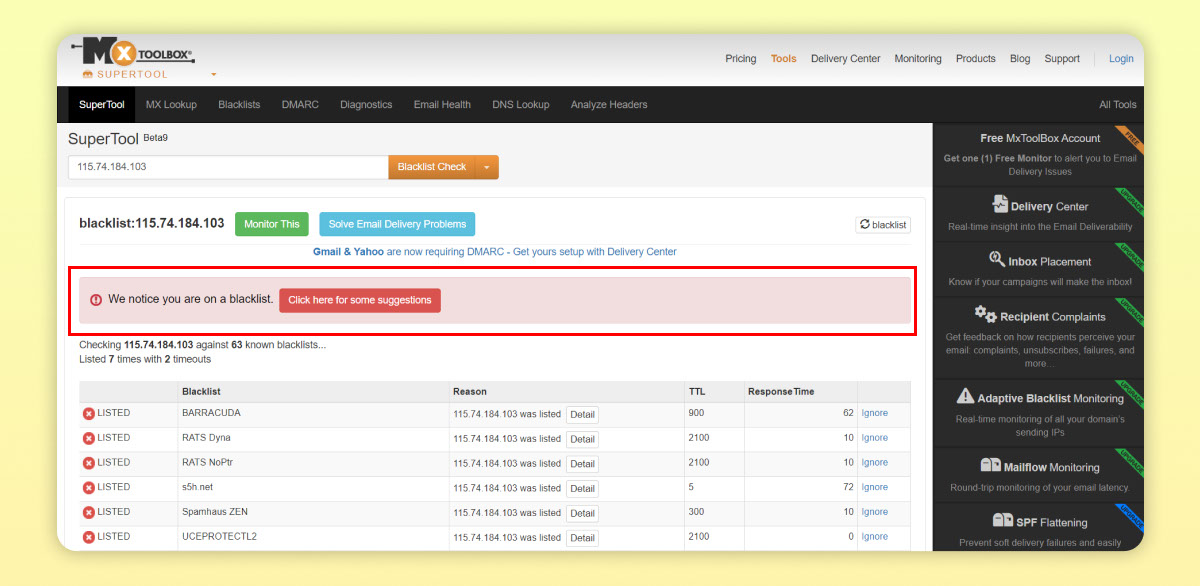Click the red LISTED icon for RATS NoPtr
Image resolution: width=1200 pixels, height=586 pixels.
[88, 463]
